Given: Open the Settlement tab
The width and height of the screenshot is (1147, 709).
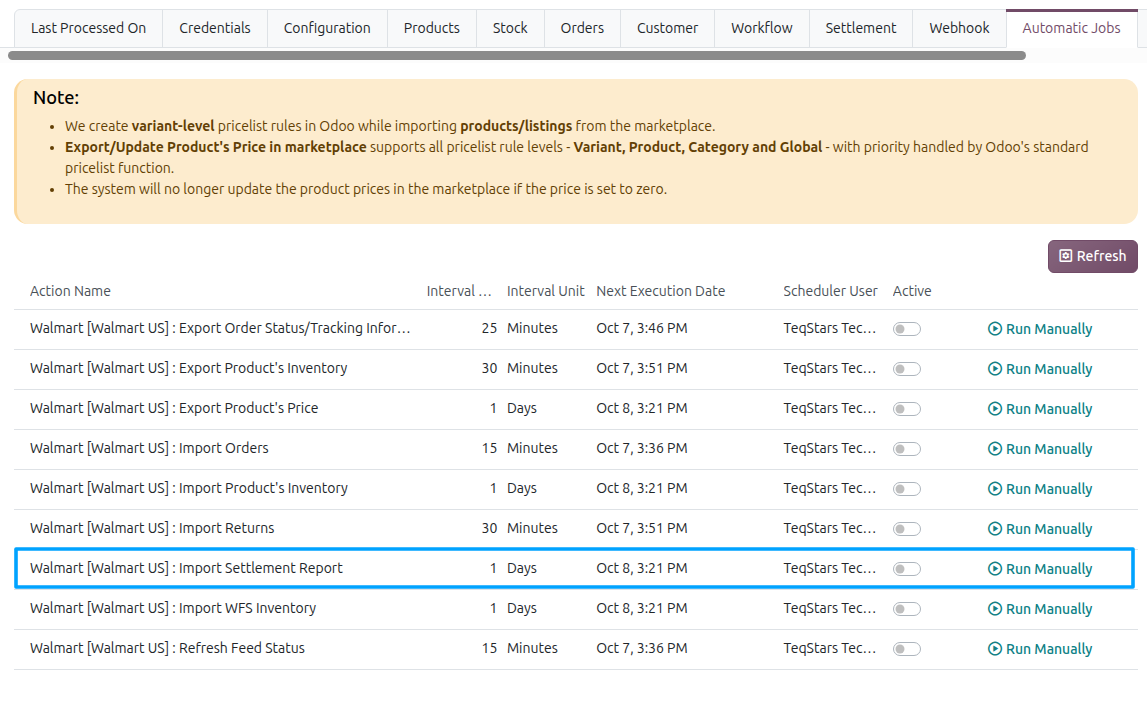Looking at the screenshot, I should pos(861,29).
